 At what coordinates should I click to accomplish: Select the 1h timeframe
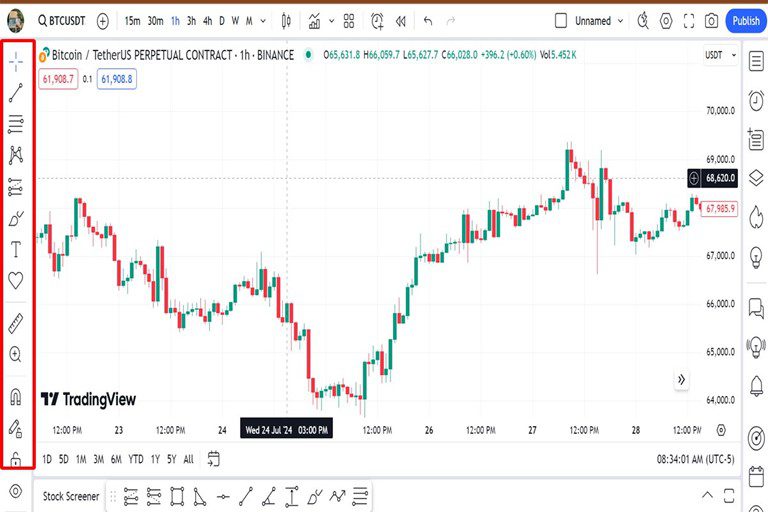click(x=175, y=21)
